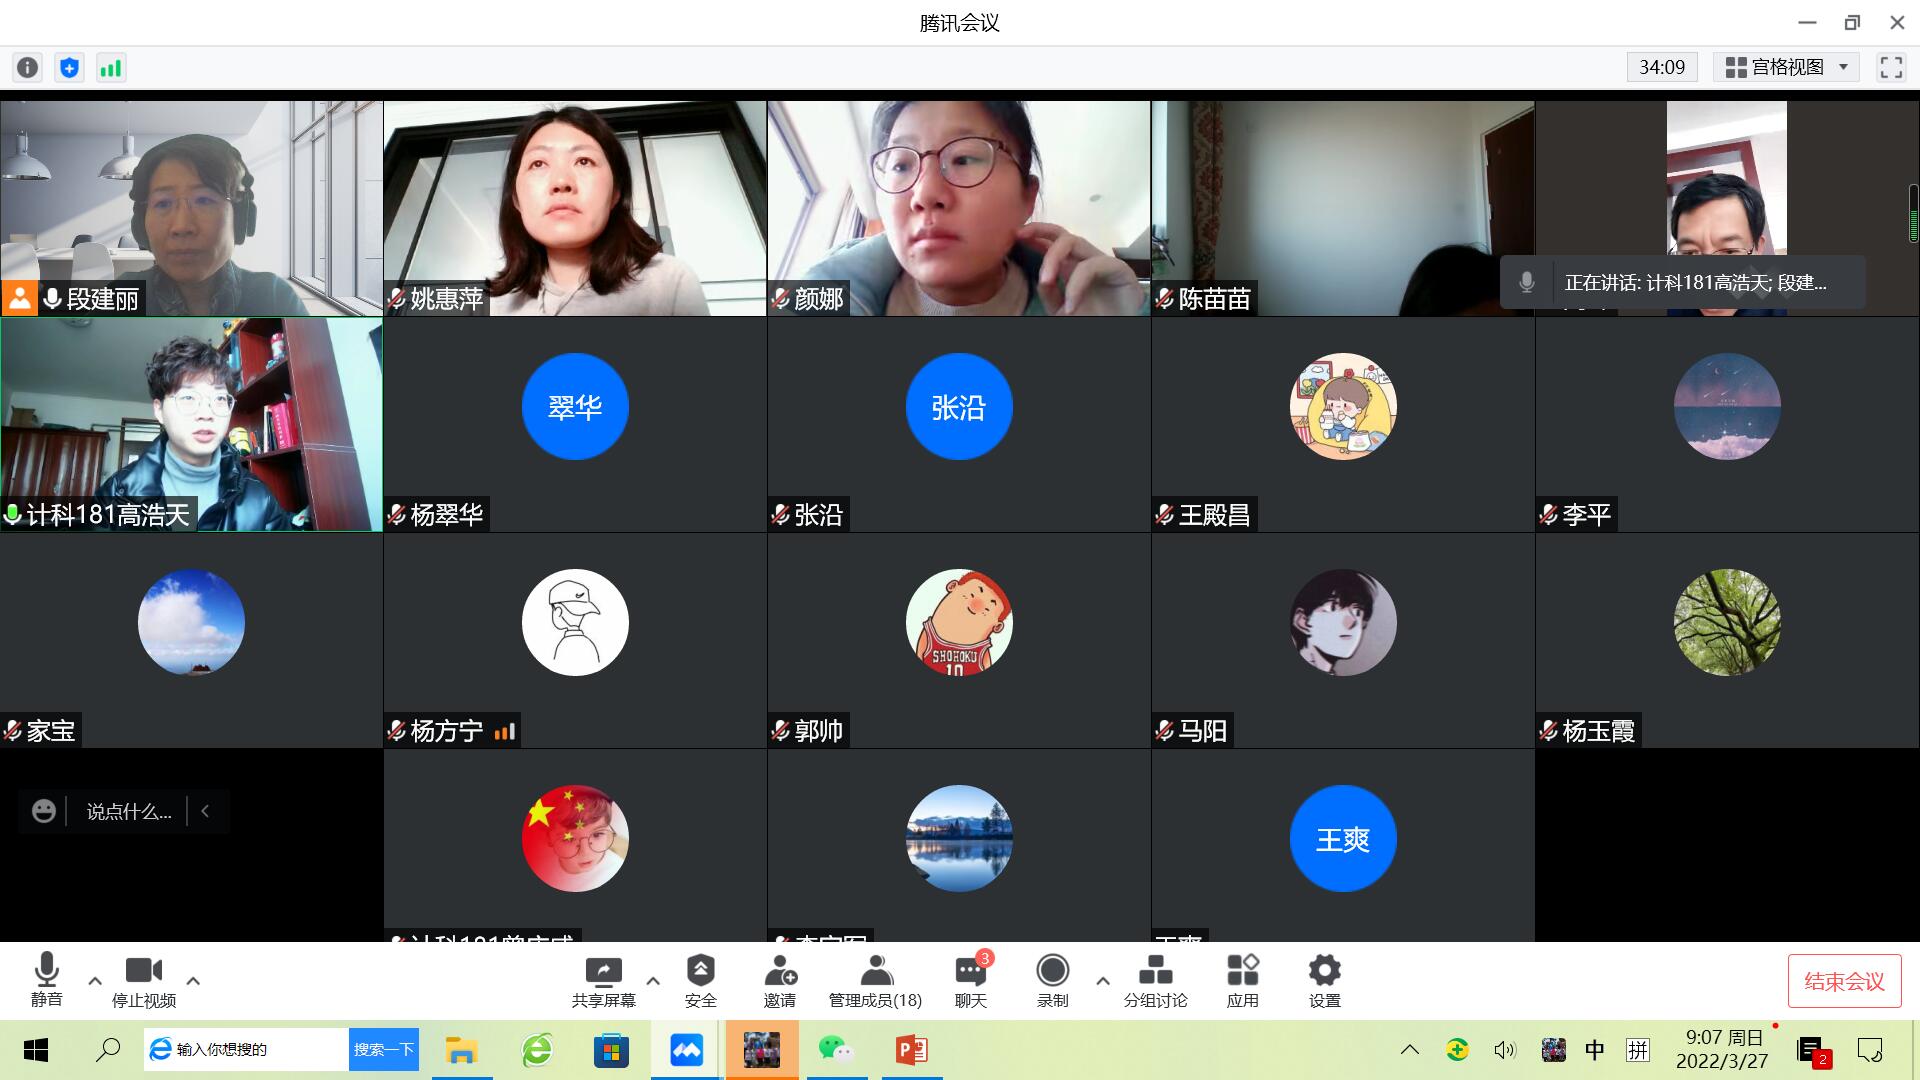The height and width of the screenshot is (1080, 1920).
Task: Expand video options next to 停止视频
Action: (x=194, y=981)
